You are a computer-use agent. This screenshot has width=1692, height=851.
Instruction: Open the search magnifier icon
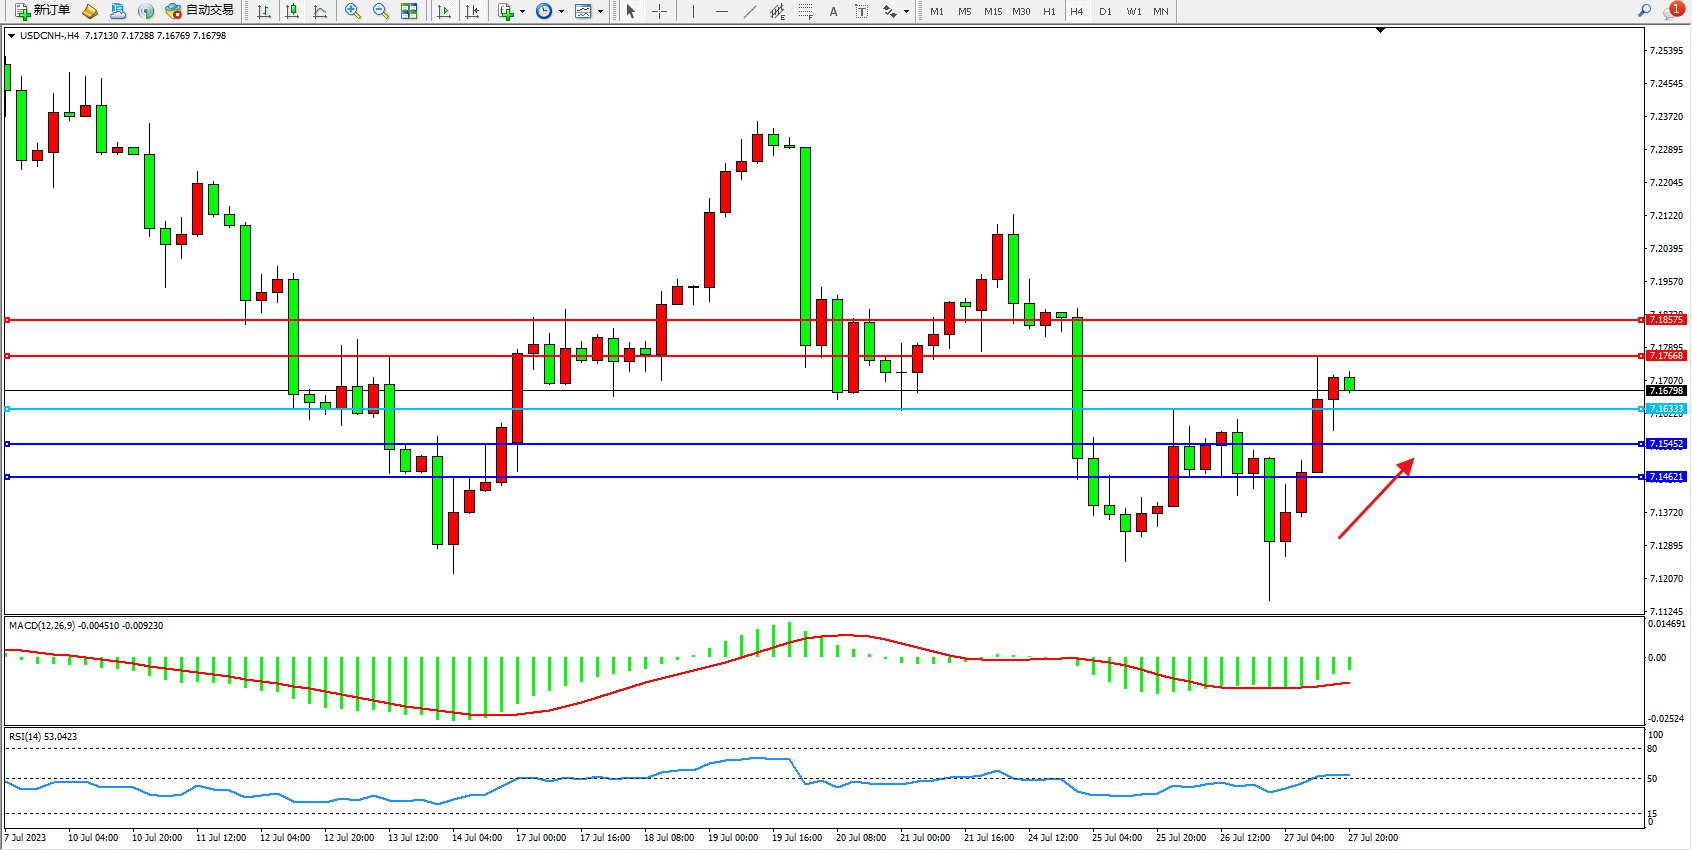1644,11
